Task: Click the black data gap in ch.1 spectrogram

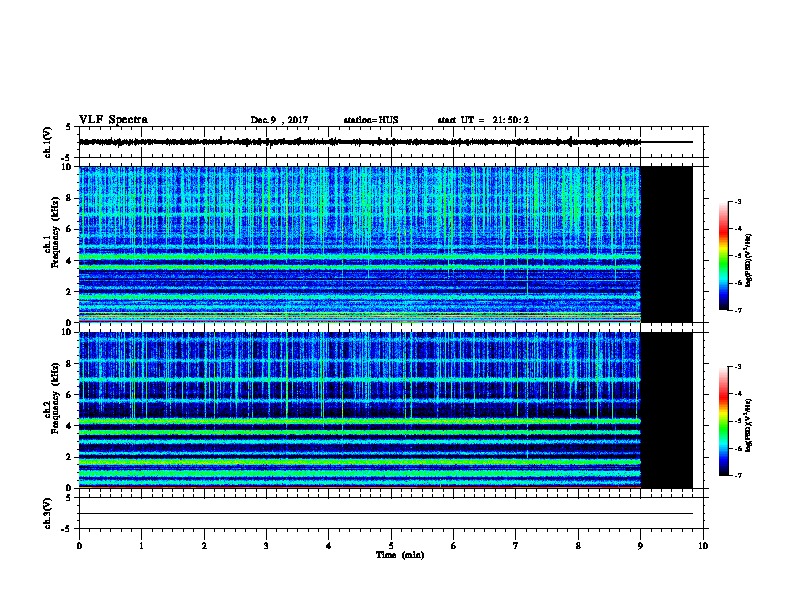Action: tap(667, 244)
